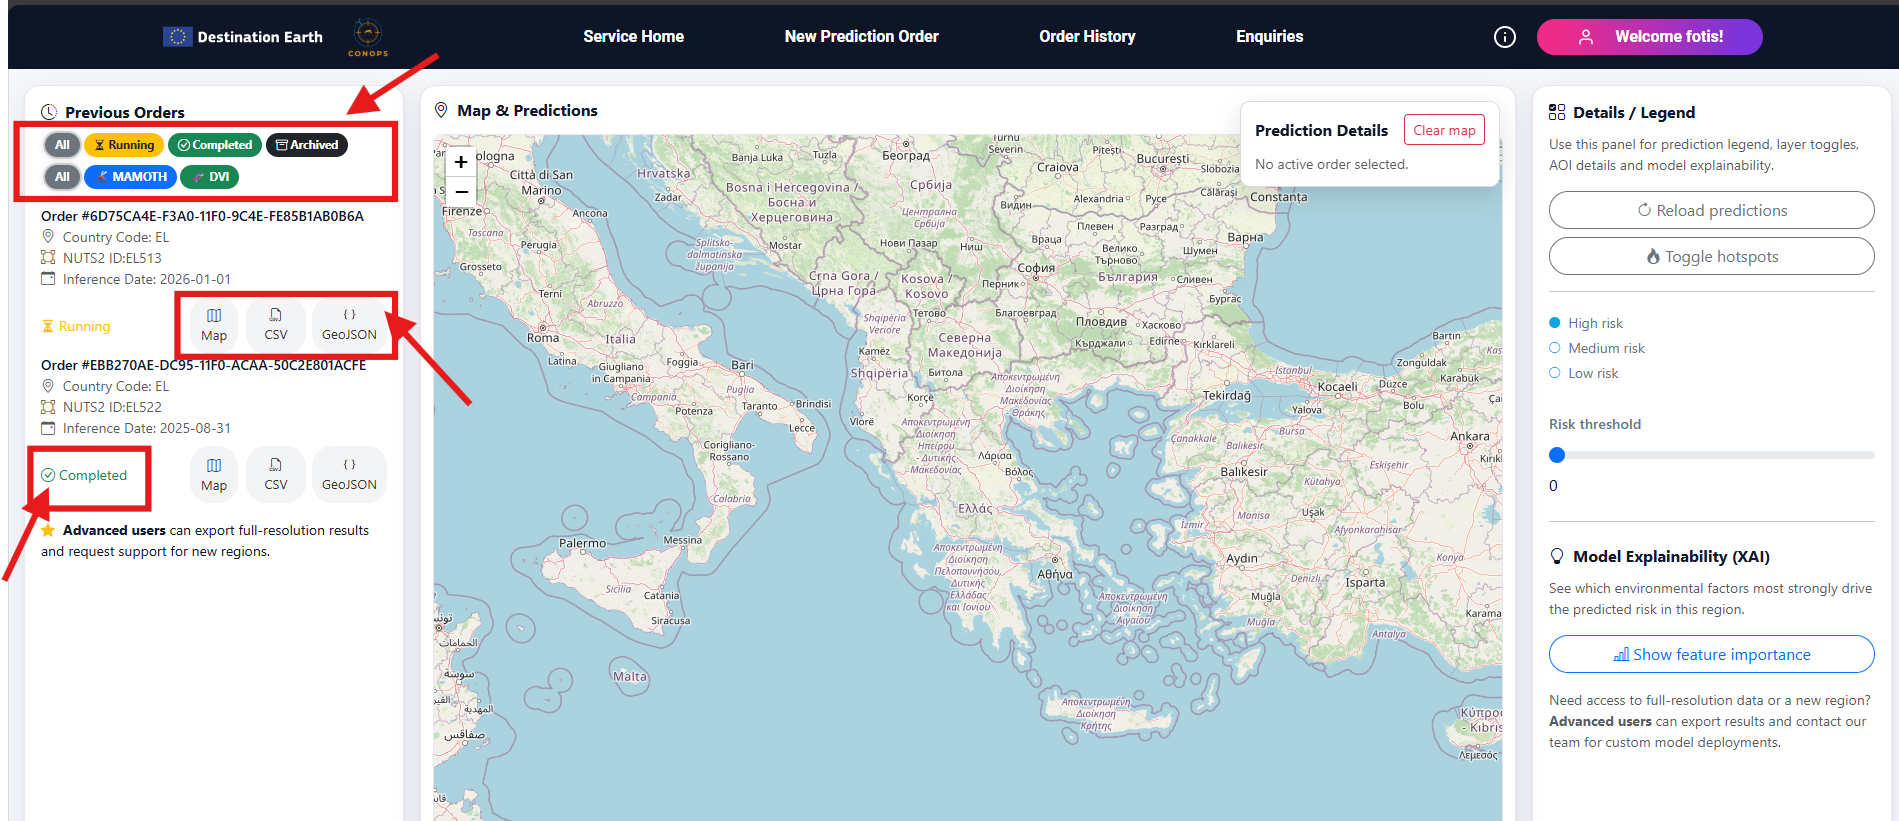
Task: Click the Destination Earth EU flag logo
Action: pyautogui.click(x=177, y=37)
